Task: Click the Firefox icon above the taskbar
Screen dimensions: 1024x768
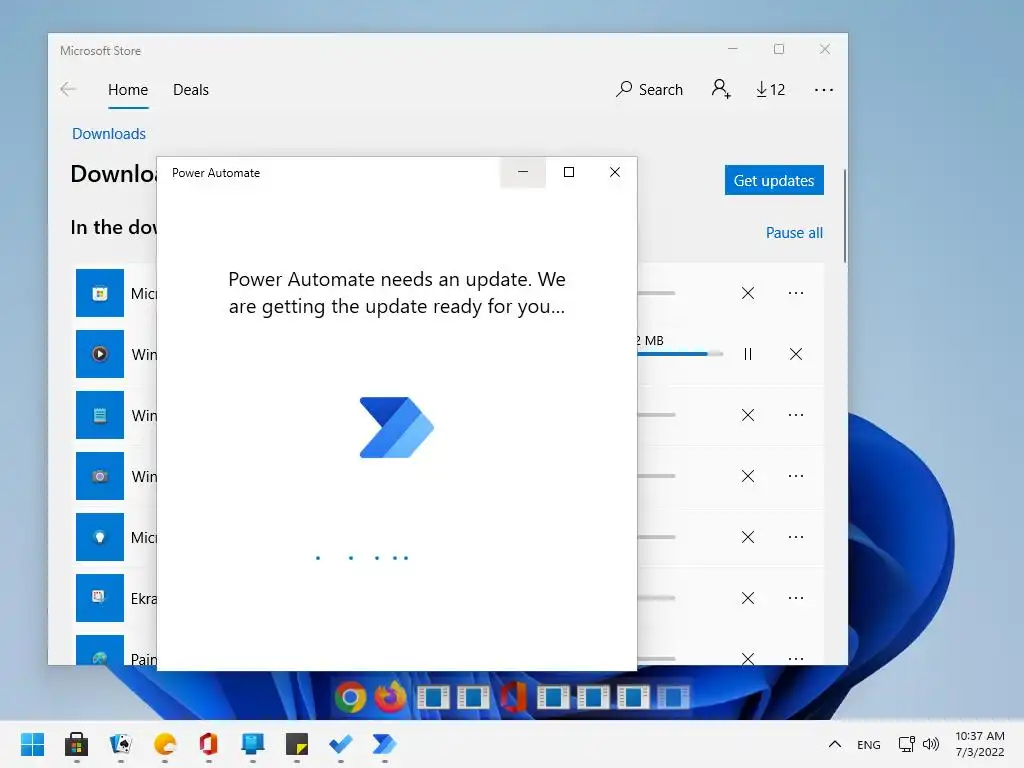Action: [391, 697]
